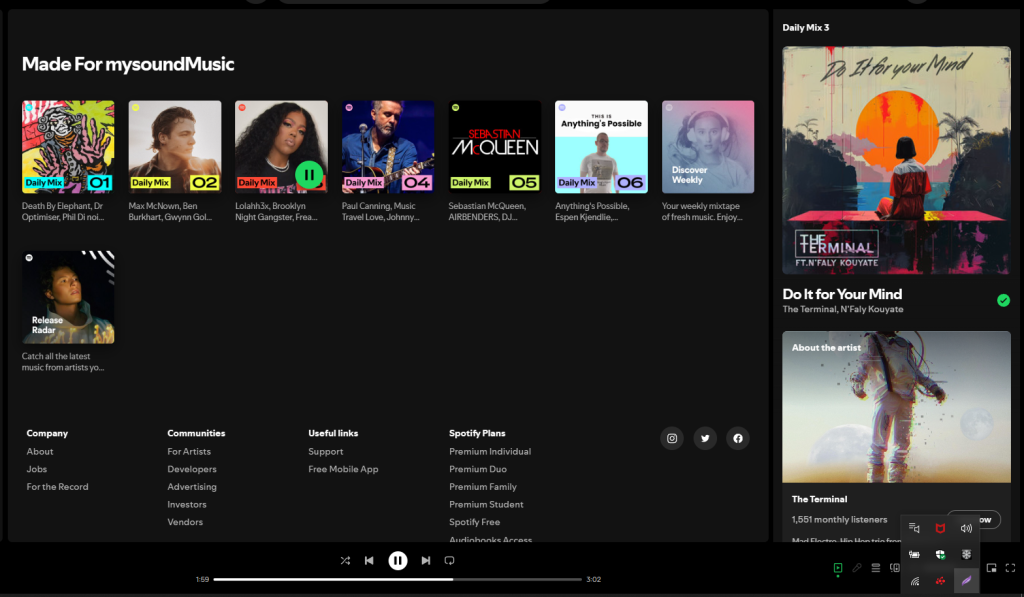Enter full screen mode icon
The height and width of the screenshot is (597, 1024).
(1010, 568)
